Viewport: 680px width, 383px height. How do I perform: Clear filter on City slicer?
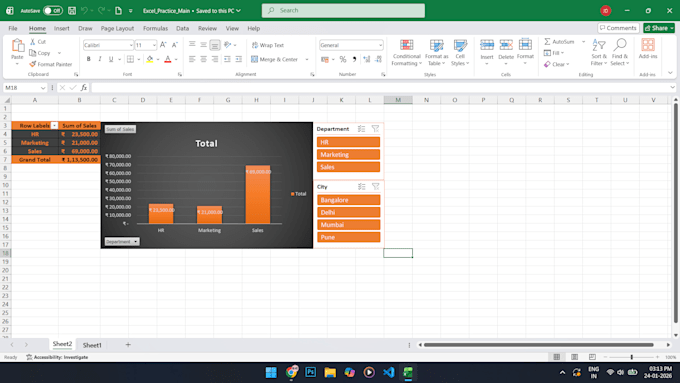click(x=376, y=187)
